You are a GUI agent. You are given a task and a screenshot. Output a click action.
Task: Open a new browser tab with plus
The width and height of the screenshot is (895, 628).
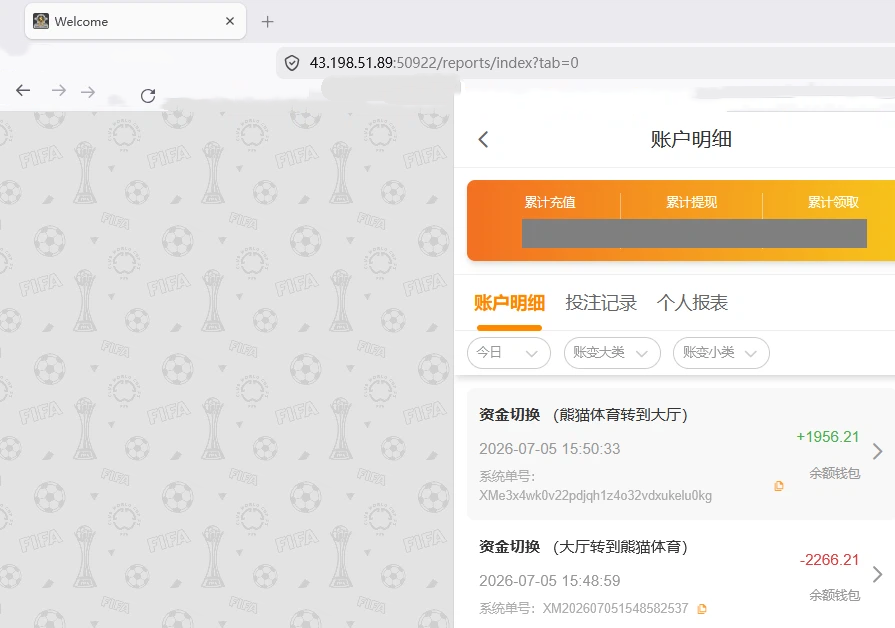tap(267, 22)
